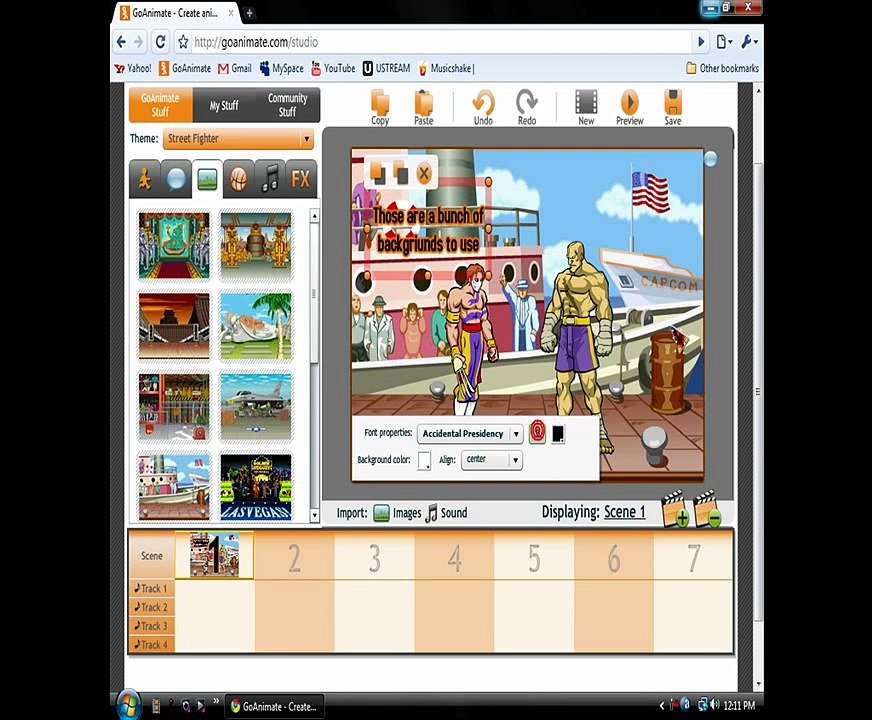Select Scene 1 thumbnail in timeline
Image resolution: width=872 pixels, height=720 pixels.
(x=215, y=555)
